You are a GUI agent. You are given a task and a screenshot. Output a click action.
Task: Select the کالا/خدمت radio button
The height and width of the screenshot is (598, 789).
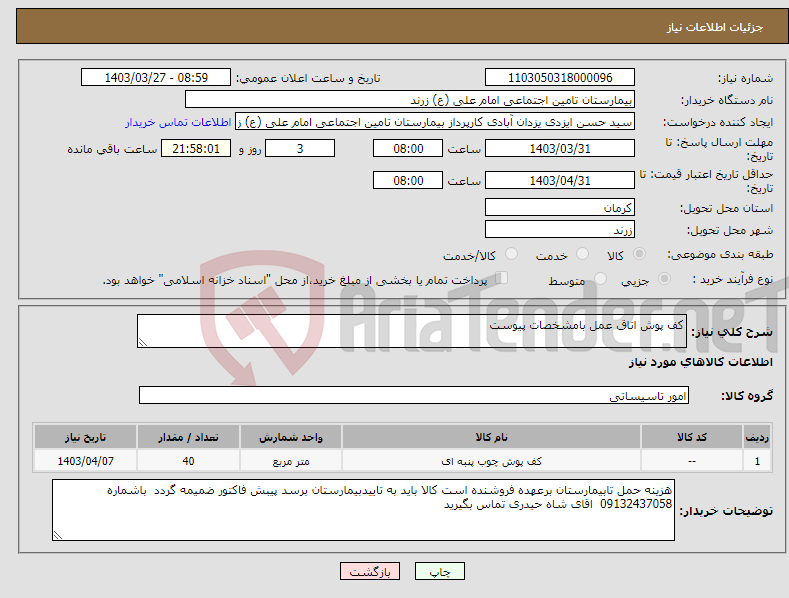click(x=511, y=254)
